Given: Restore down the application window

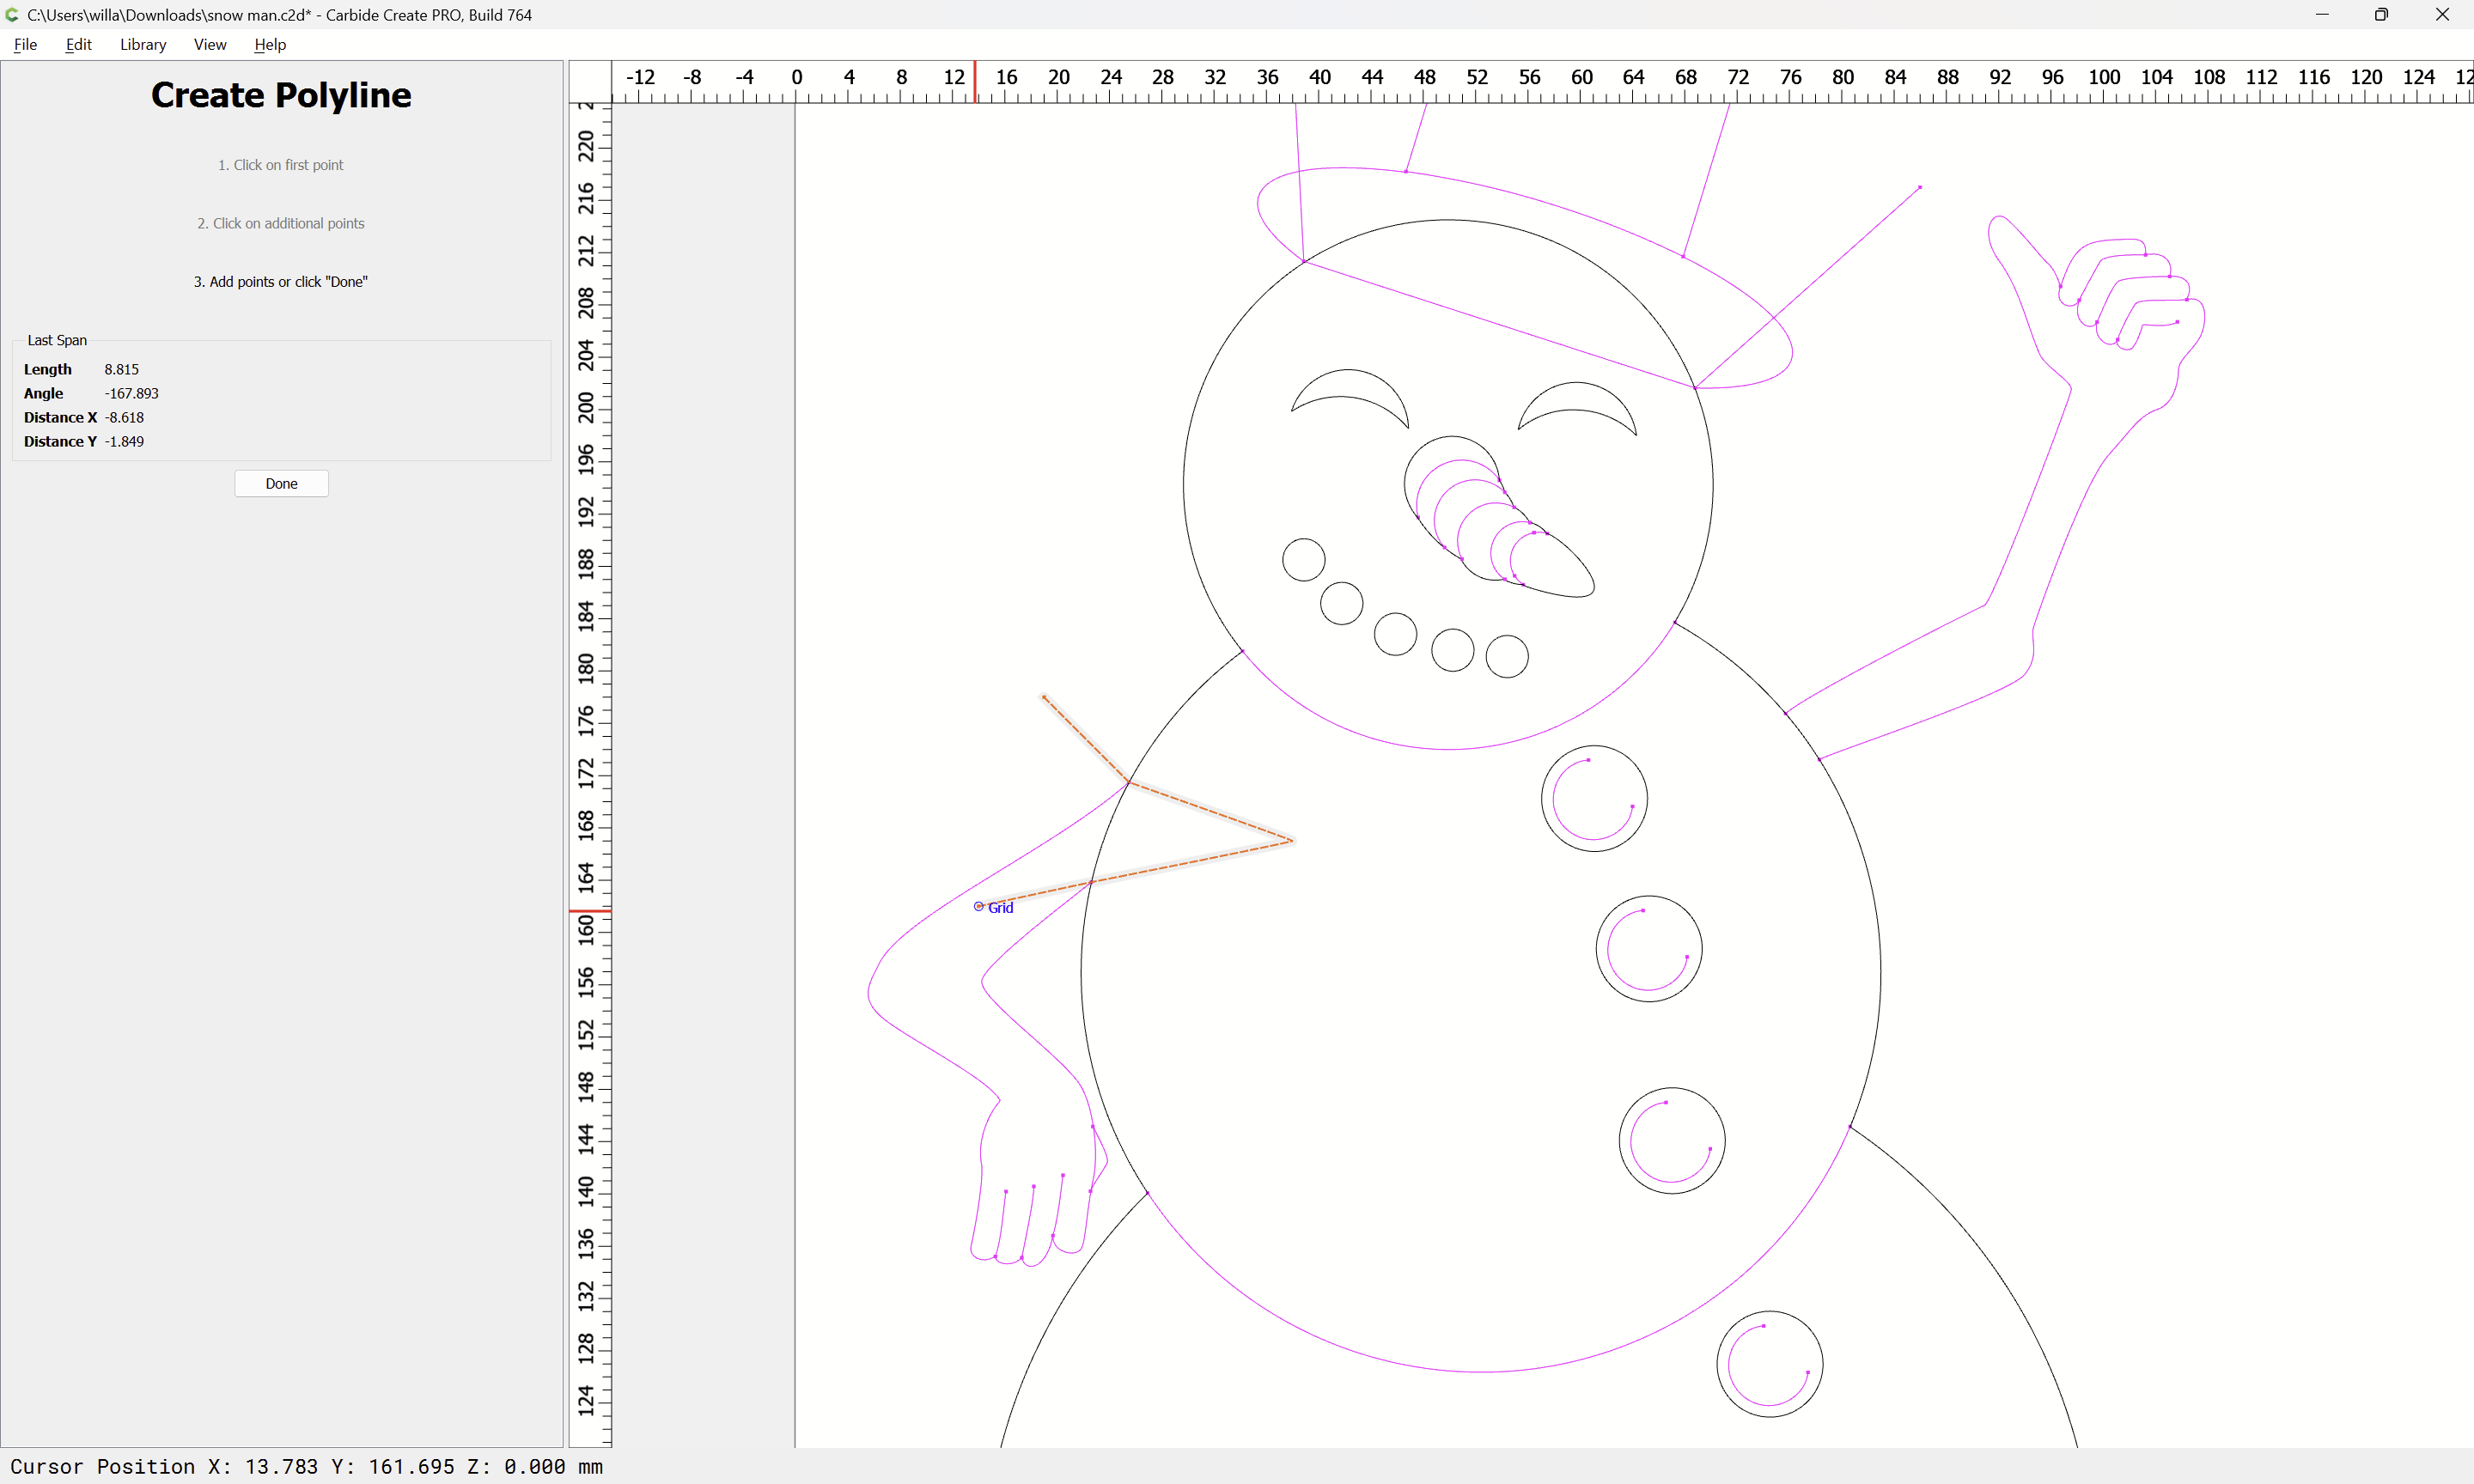Looking at the screenshot, I should (x=2381, y=15).
